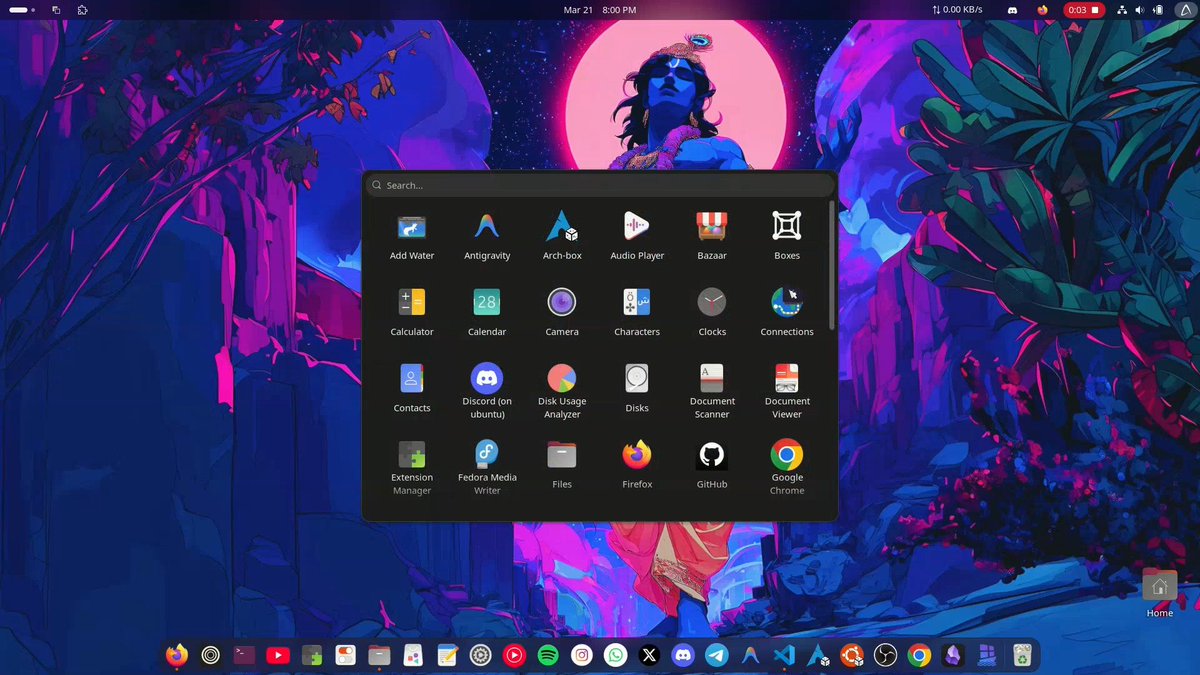This screenshot has height=675, width=1200.
Task: Open the wired network status icon
Action: pyautogui.click(x=1122, y=10)
